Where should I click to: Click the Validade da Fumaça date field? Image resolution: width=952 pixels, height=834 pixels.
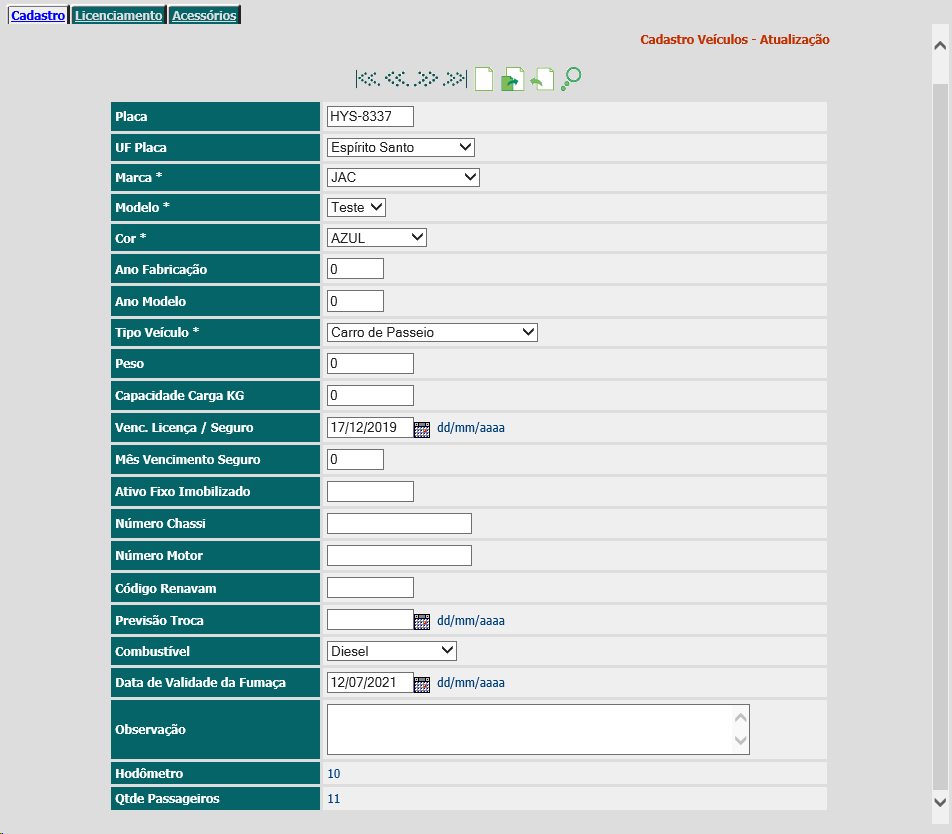tap(370, 682)
